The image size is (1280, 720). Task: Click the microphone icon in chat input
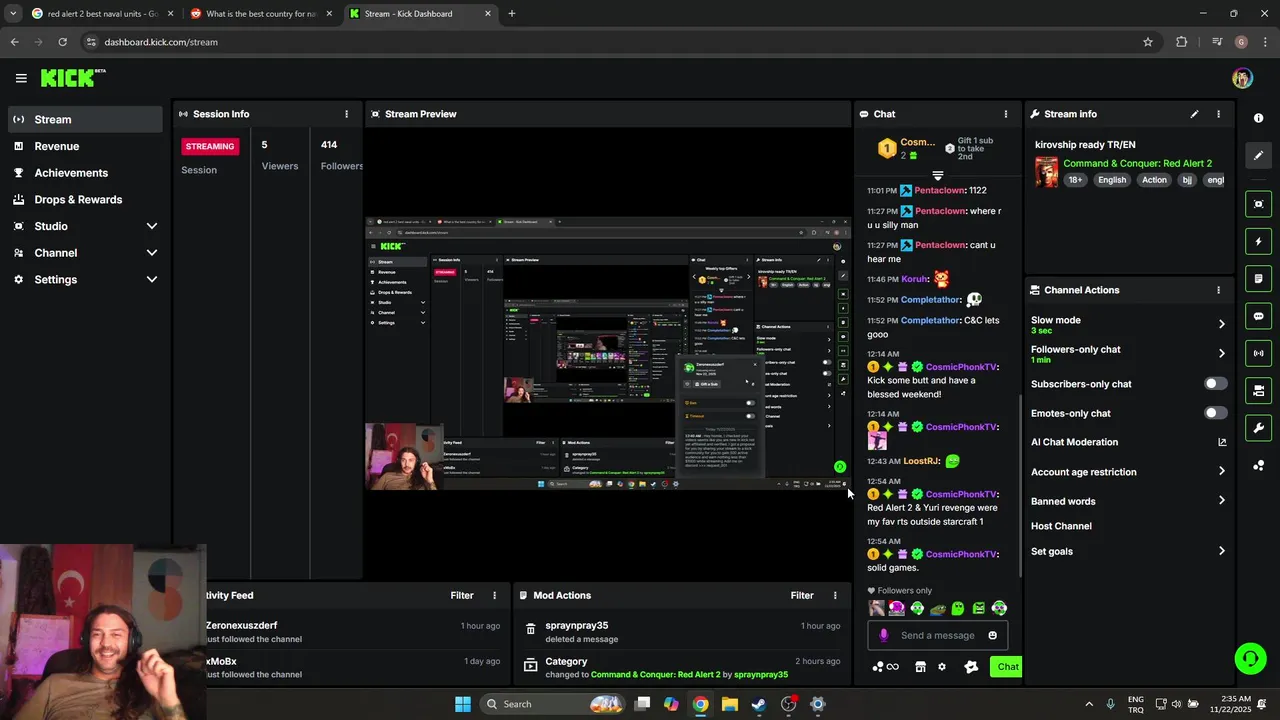(x=883, y=635)
